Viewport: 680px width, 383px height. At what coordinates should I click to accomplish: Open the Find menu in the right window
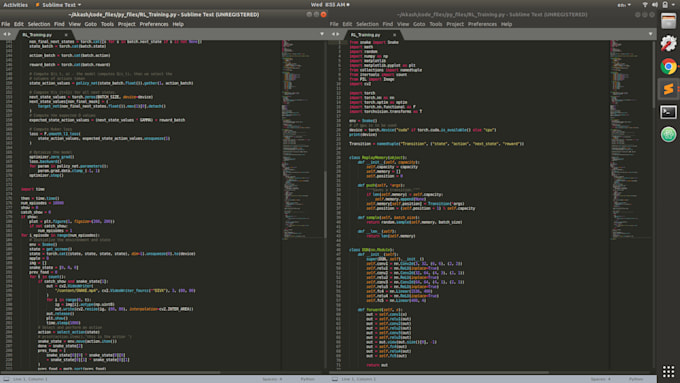click(387, 24)
